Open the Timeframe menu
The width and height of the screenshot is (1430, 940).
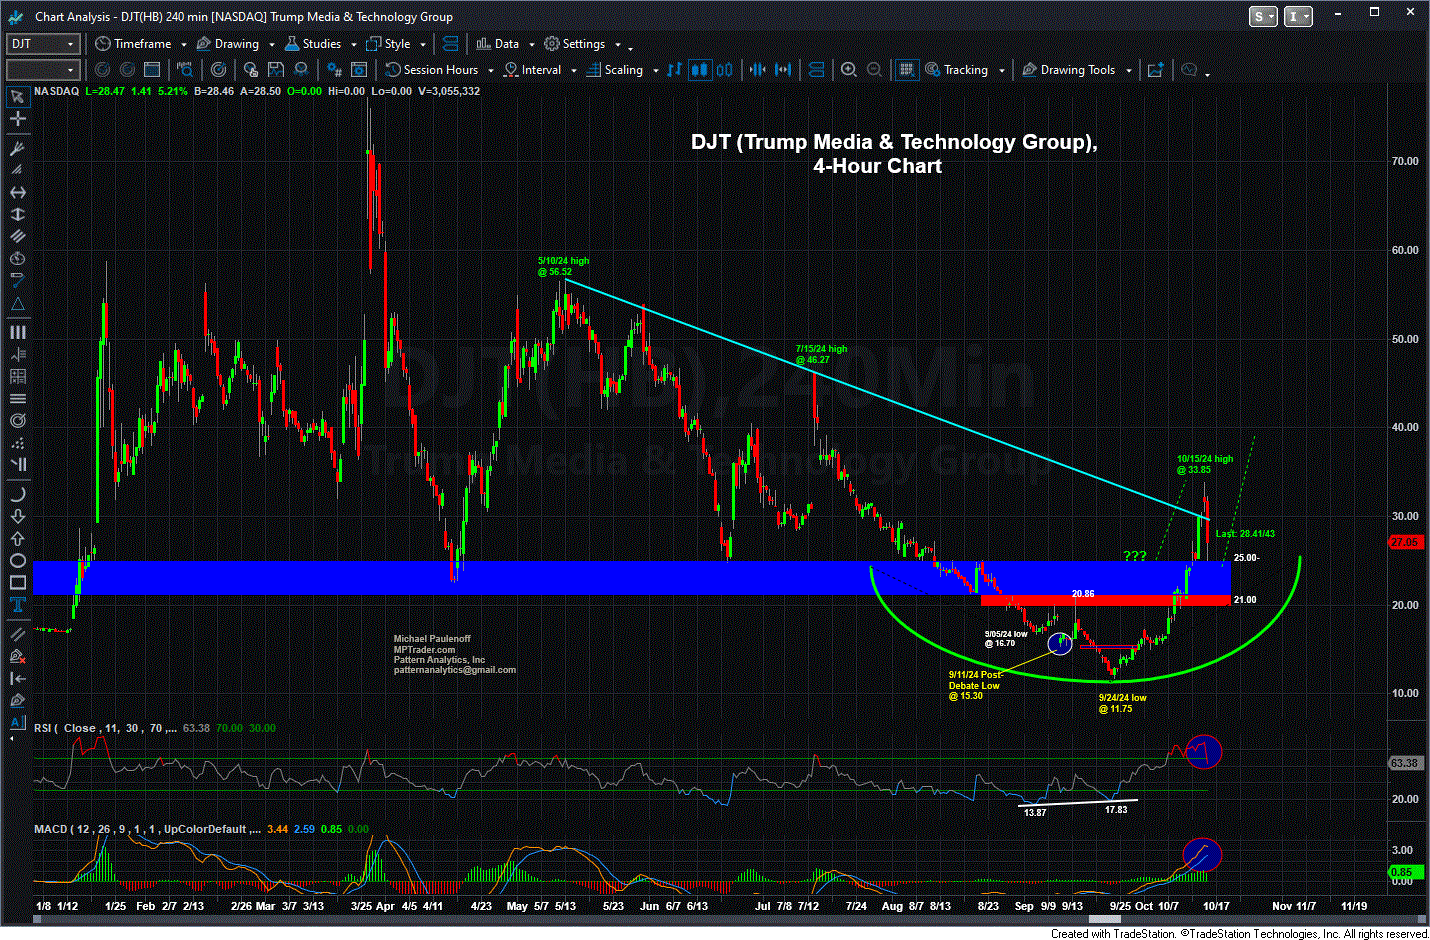(134, 44)
